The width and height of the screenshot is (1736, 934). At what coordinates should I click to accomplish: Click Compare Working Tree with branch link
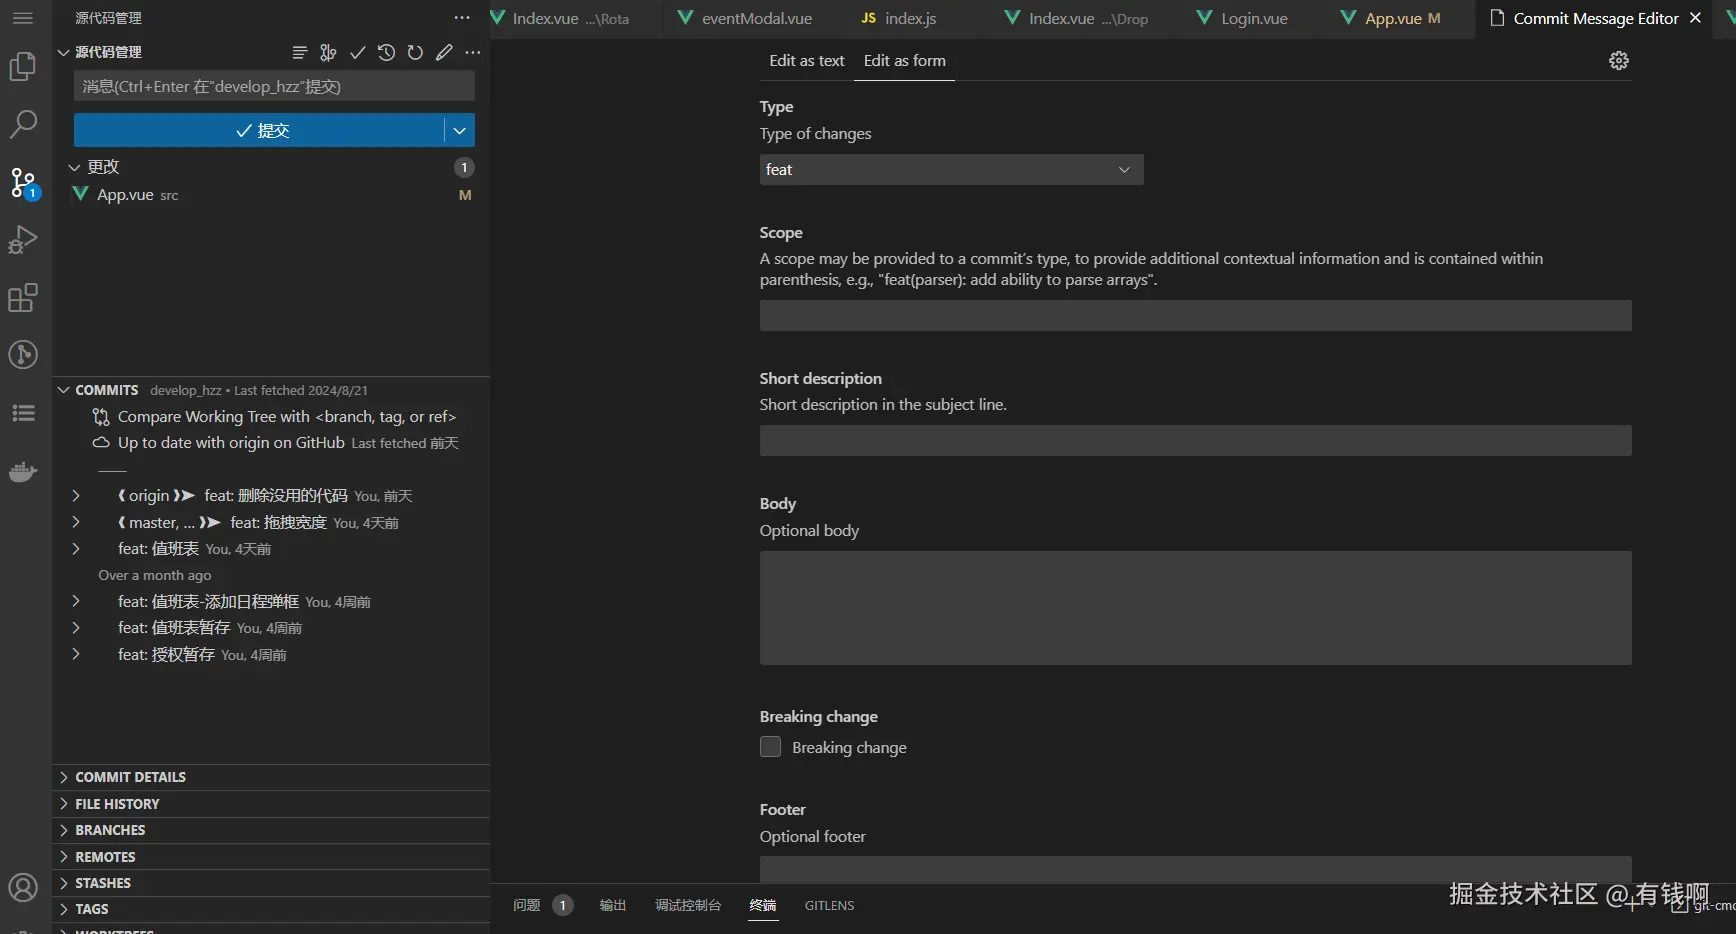287,417
